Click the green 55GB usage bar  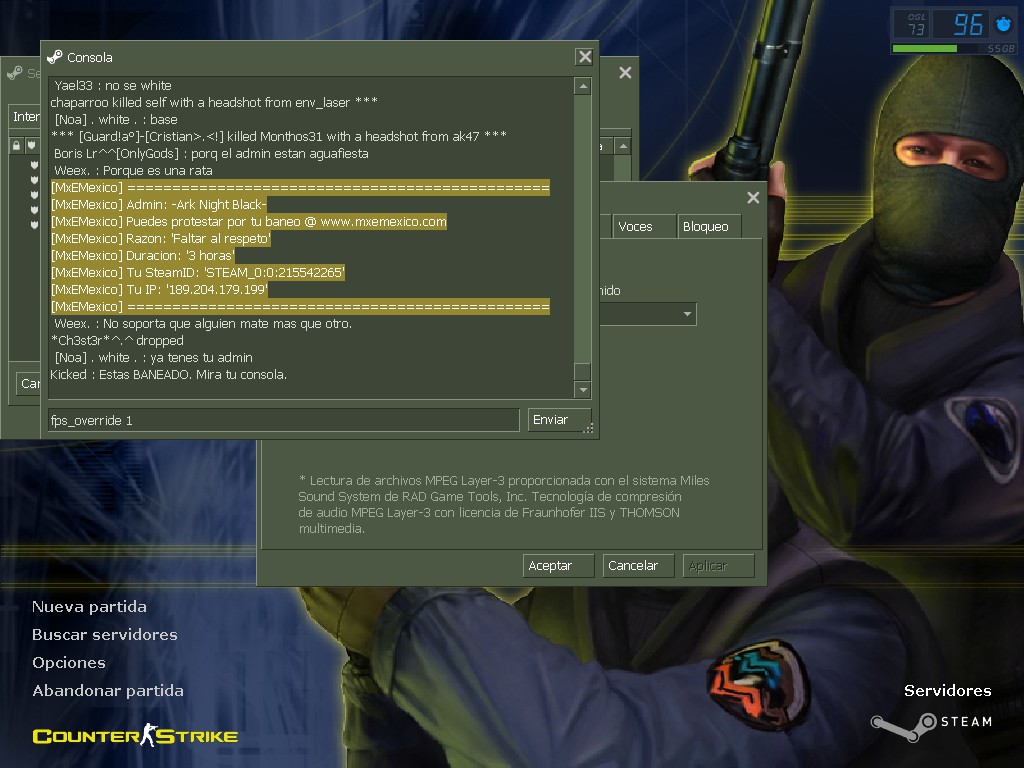[x=924, y=49]
